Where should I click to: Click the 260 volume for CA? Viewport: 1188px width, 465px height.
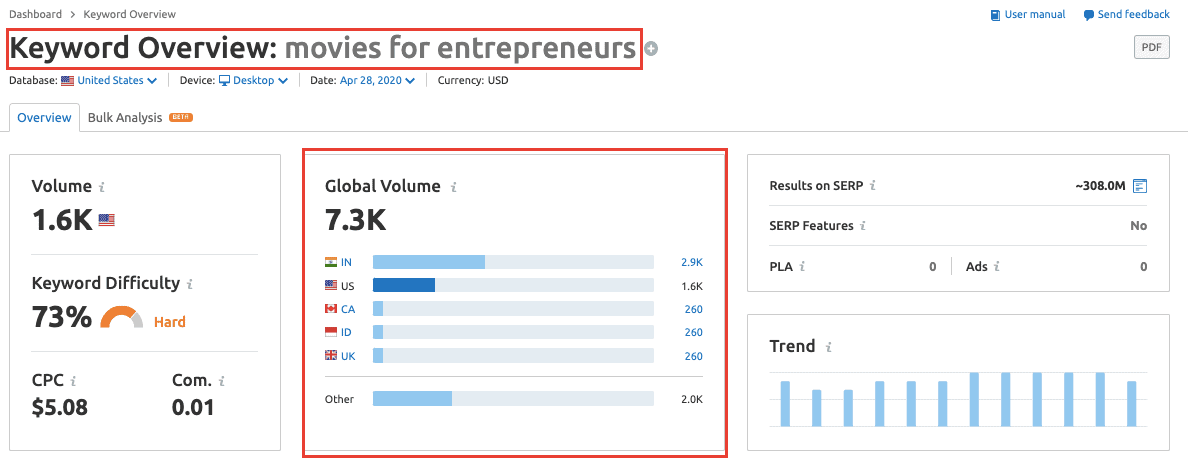[693, 309]
